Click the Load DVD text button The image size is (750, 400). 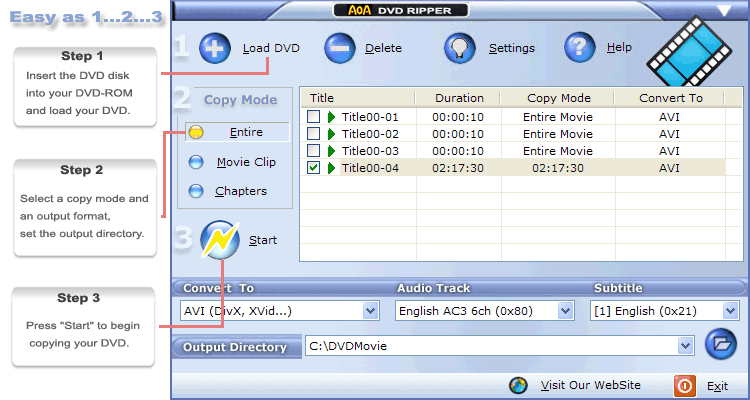(x=271, y=48)
